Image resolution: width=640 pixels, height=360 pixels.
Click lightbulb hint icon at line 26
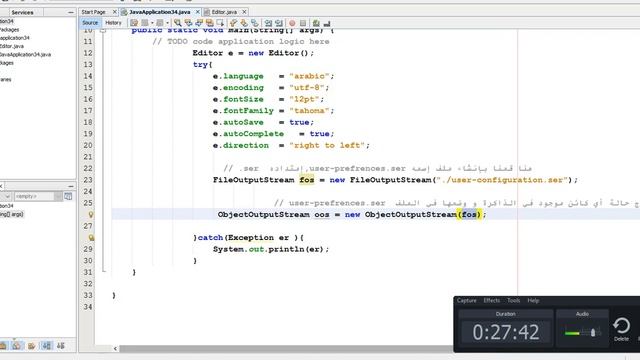pos(91,214)
